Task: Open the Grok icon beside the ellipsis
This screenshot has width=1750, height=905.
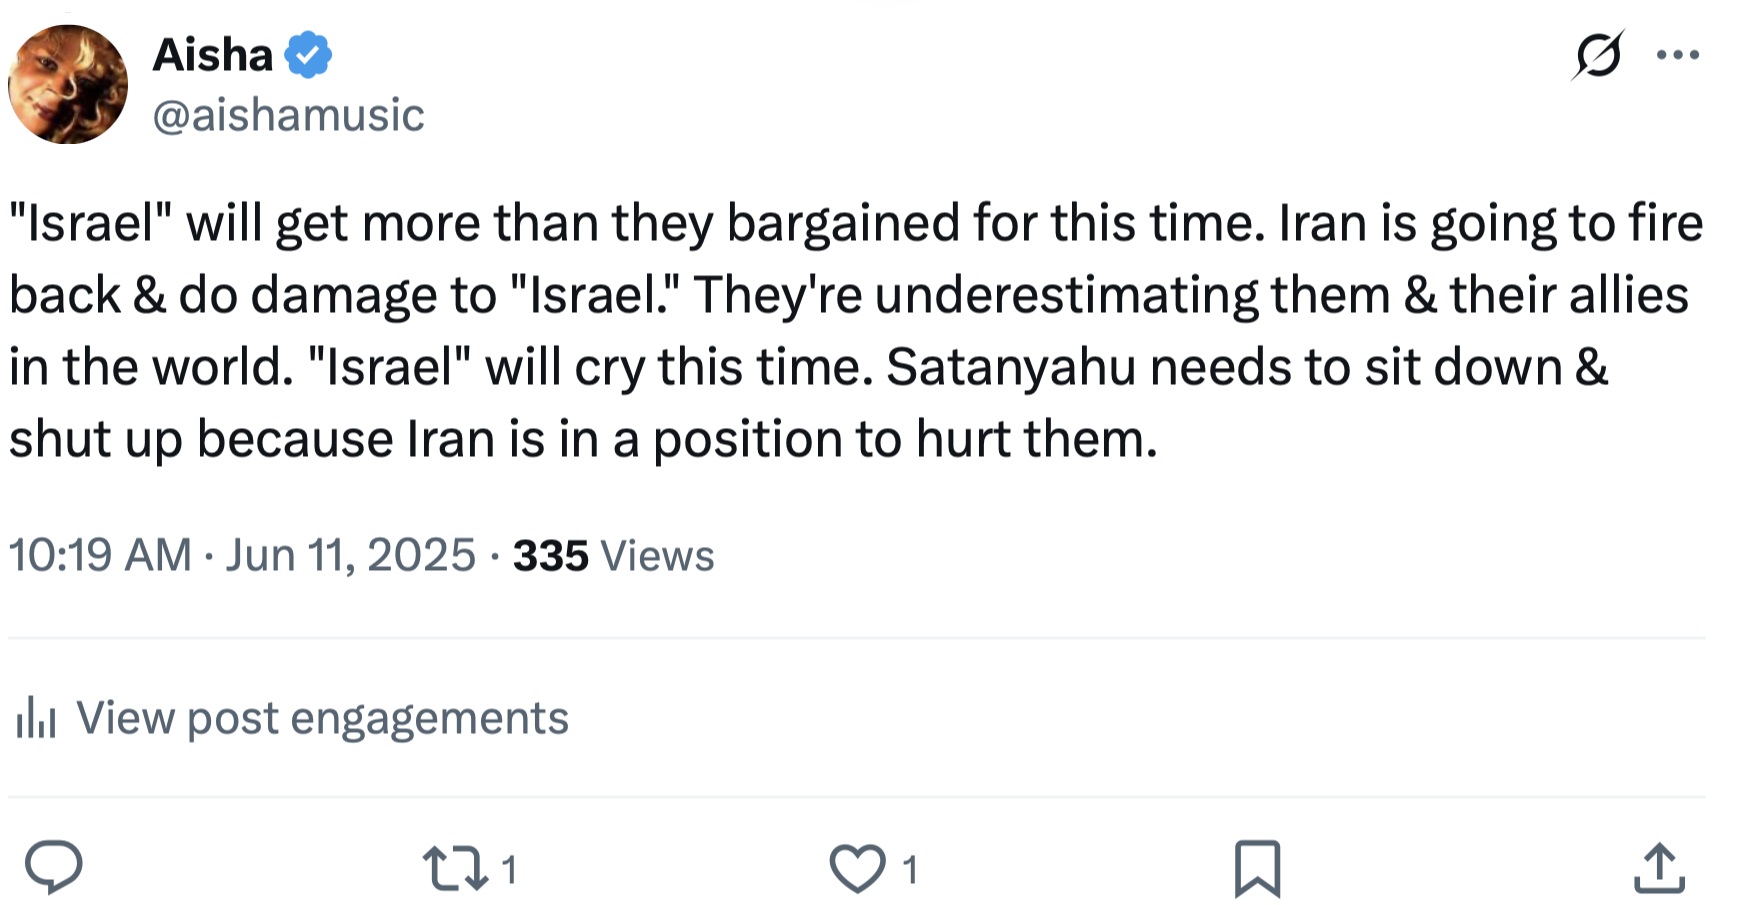Action: (1597, 55)
